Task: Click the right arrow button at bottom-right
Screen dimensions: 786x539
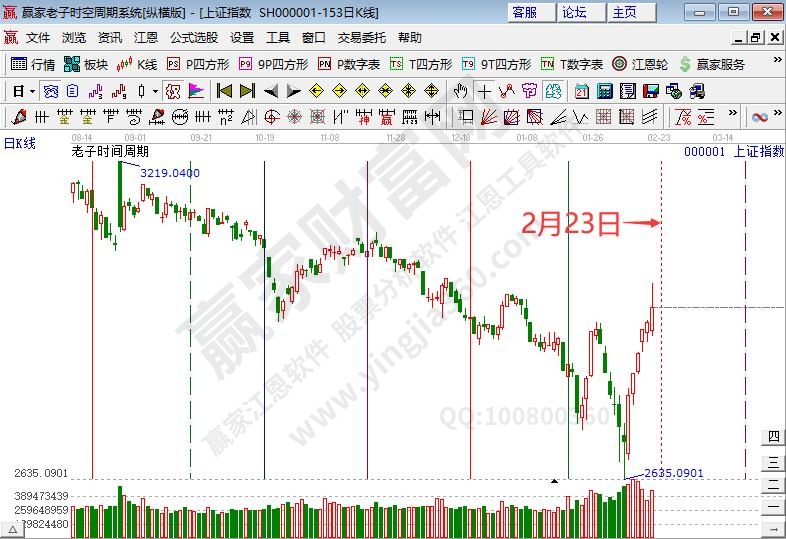Action: [773, 529]
